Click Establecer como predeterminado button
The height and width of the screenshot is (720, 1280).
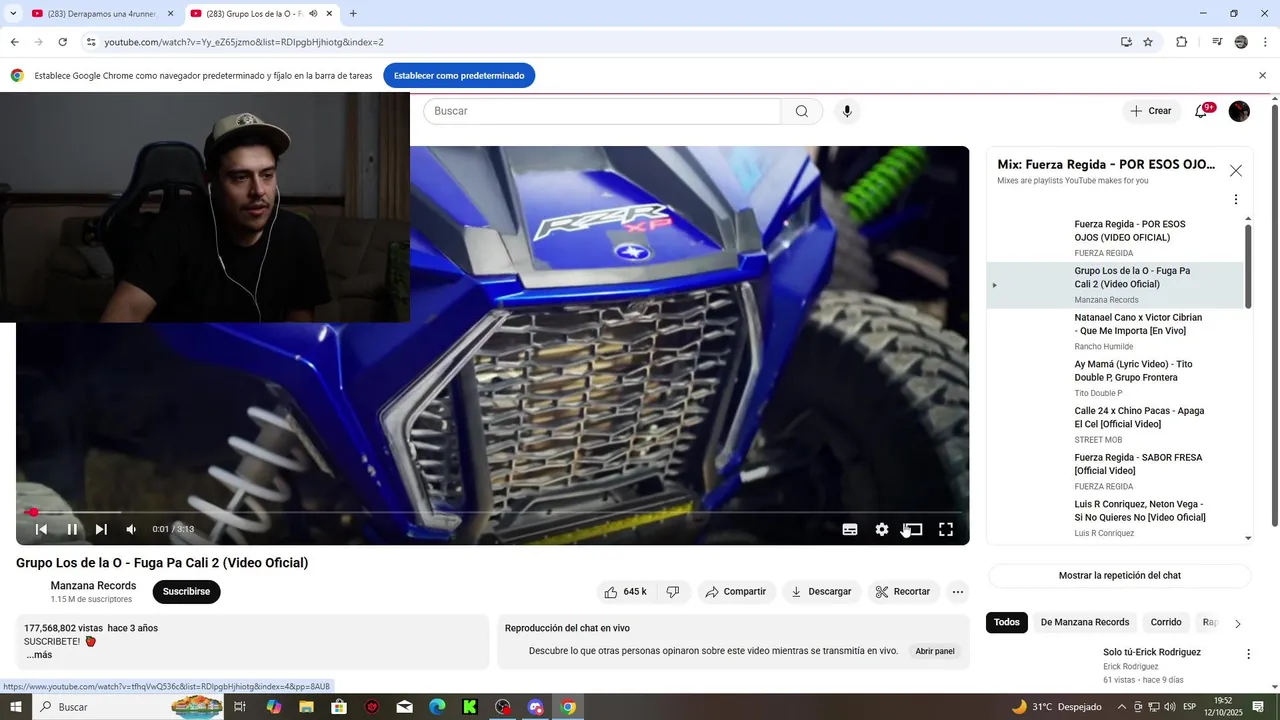459,75
